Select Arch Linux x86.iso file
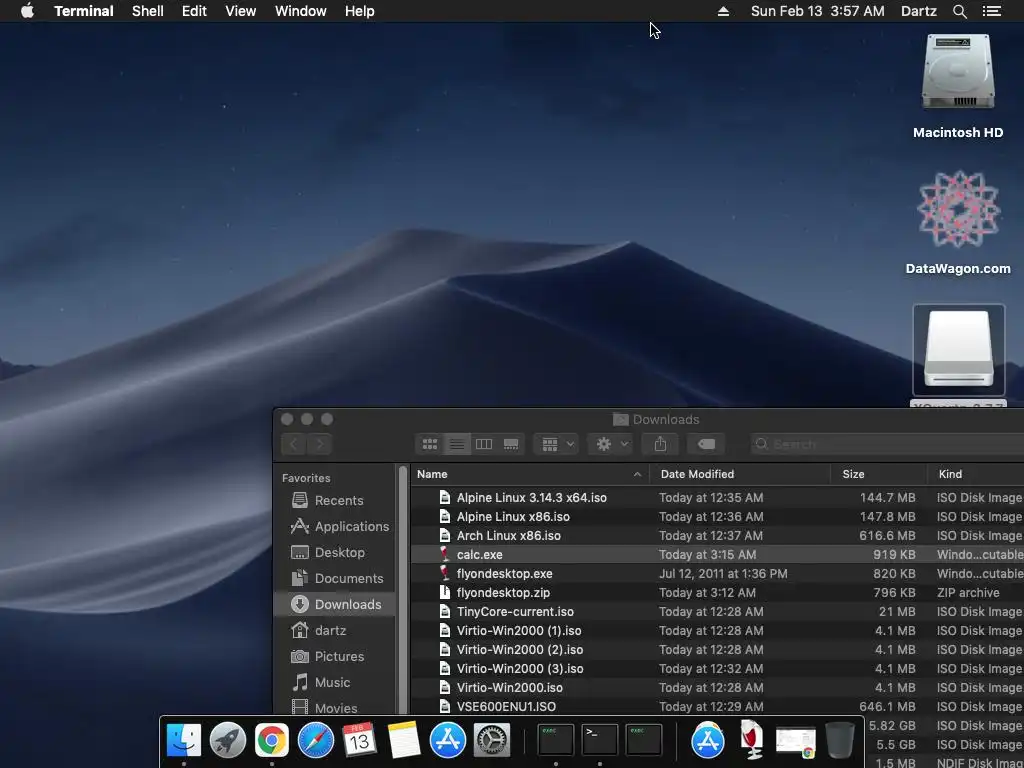The height and width of the screenshot is (768, 1024). pyautogui.click(x=717, y=536)
